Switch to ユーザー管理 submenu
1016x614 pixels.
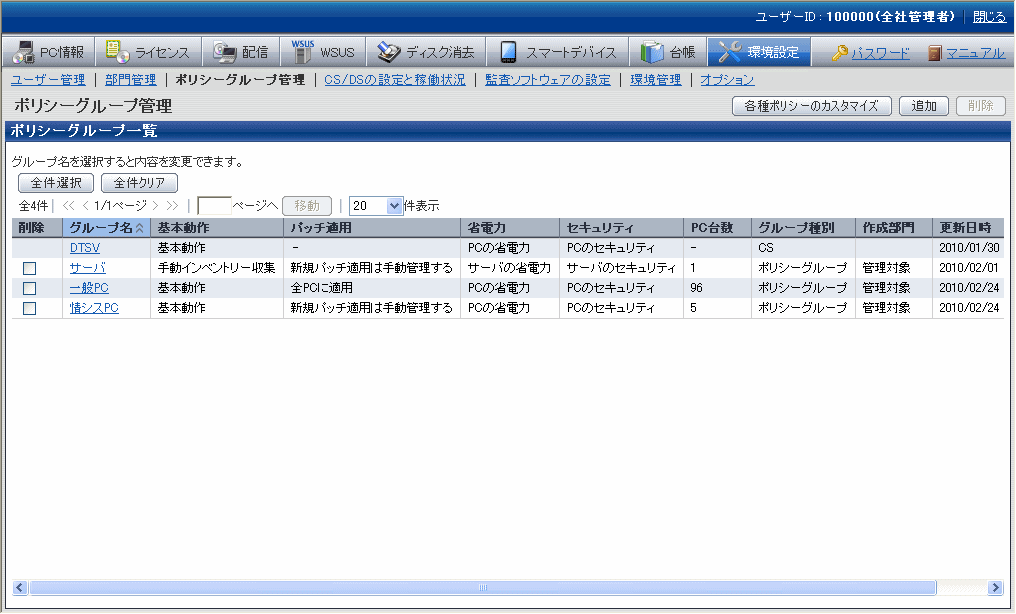[48, 80]
